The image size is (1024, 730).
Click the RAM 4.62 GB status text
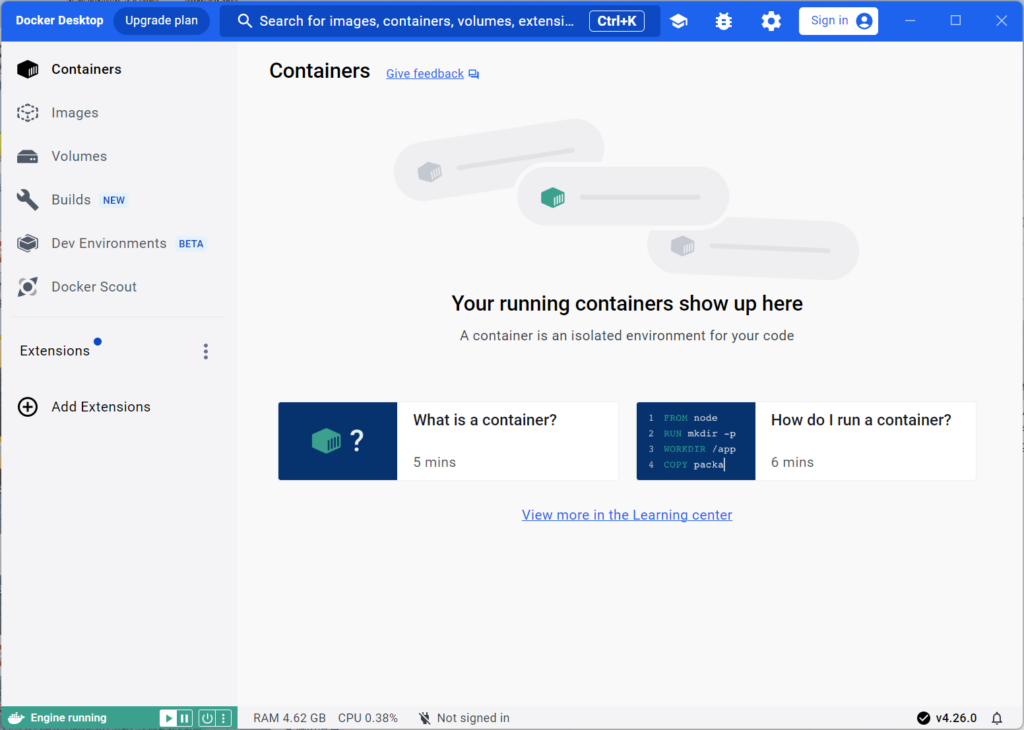tap(289, 718)
